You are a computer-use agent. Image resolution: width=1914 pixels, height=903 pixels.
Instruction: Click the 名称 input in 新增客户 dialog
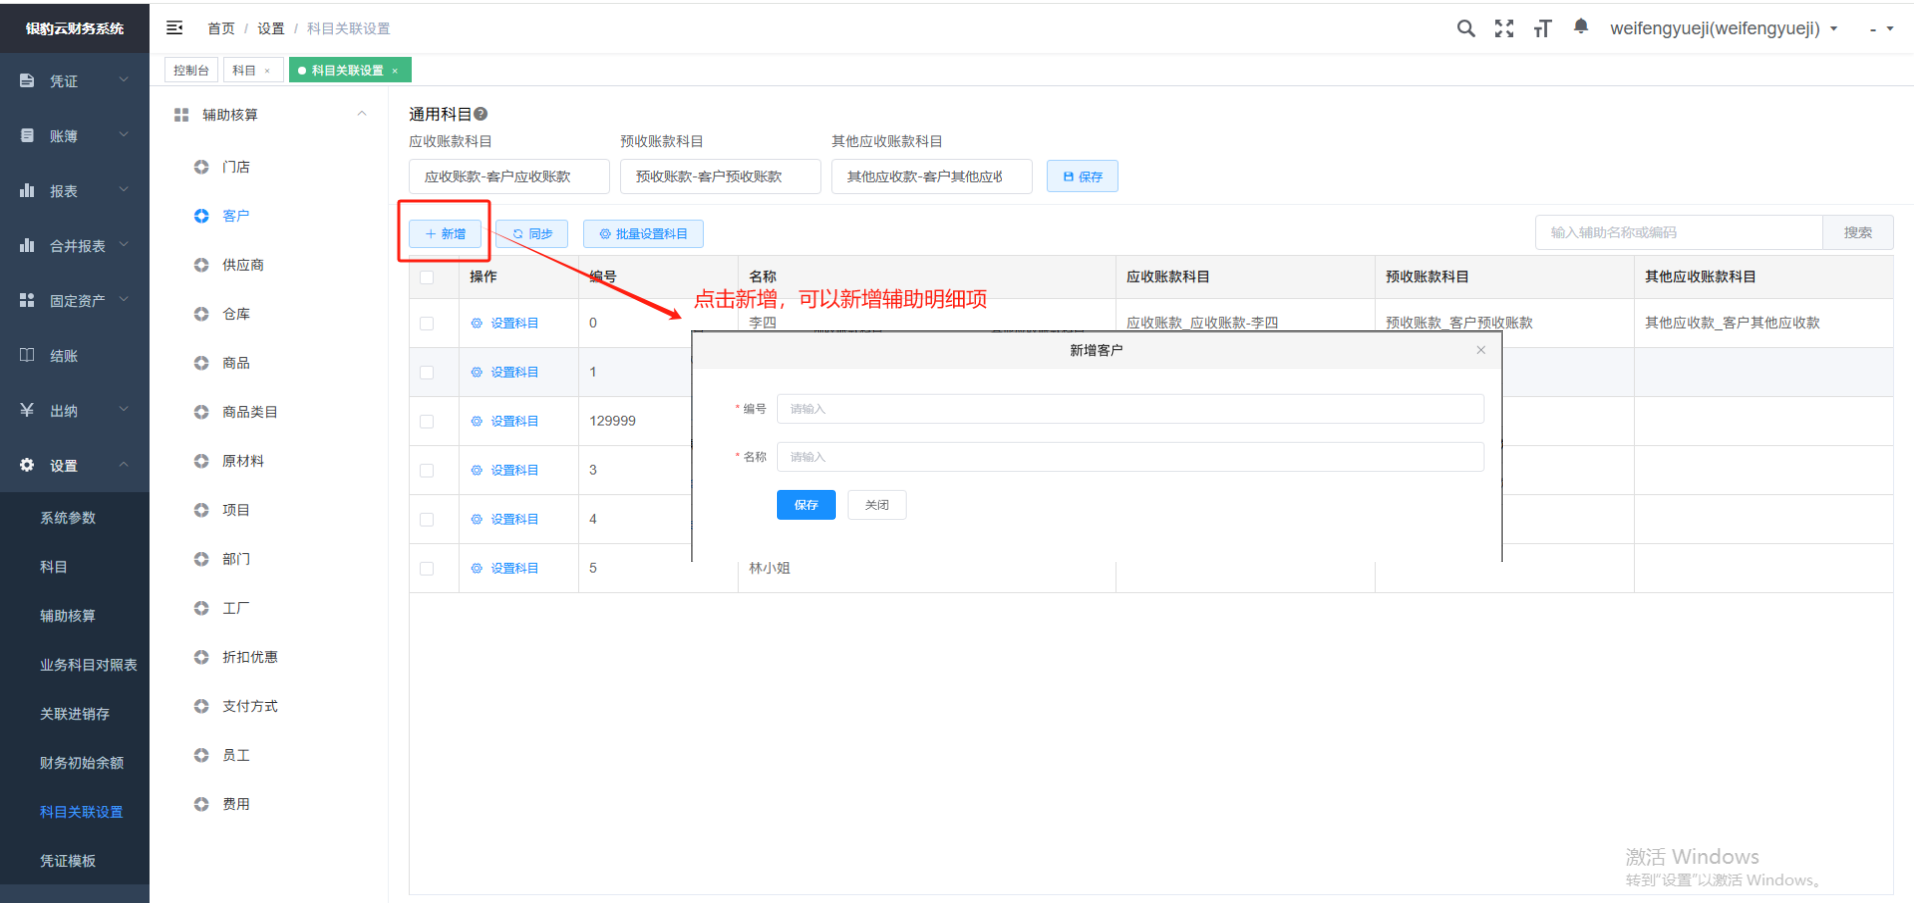pyautogui.click(x=1130, y=457)
